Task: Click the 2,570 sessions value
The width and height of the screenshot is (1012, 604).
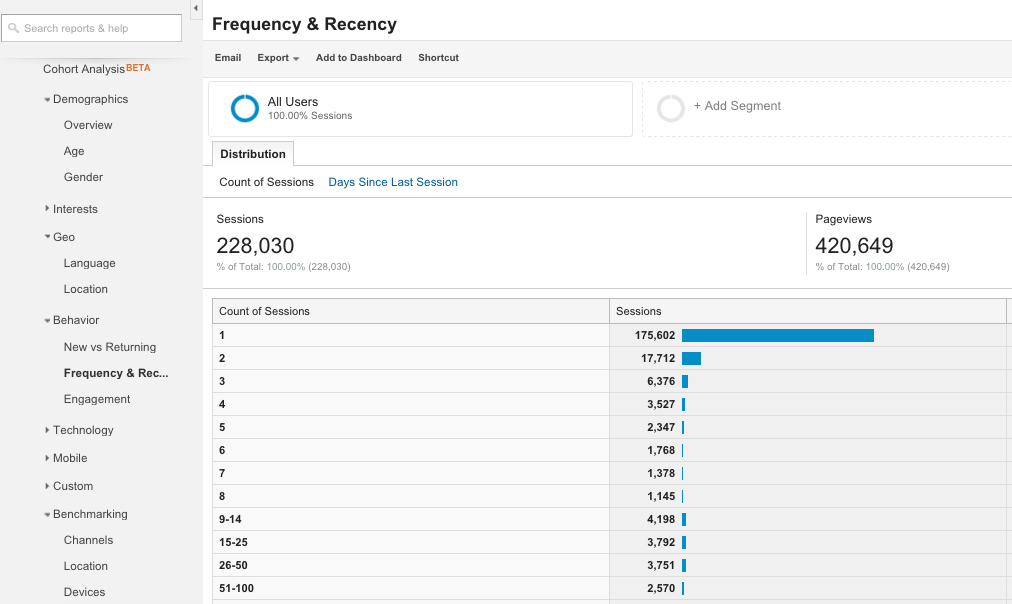Action: click(x=661, y=589)
